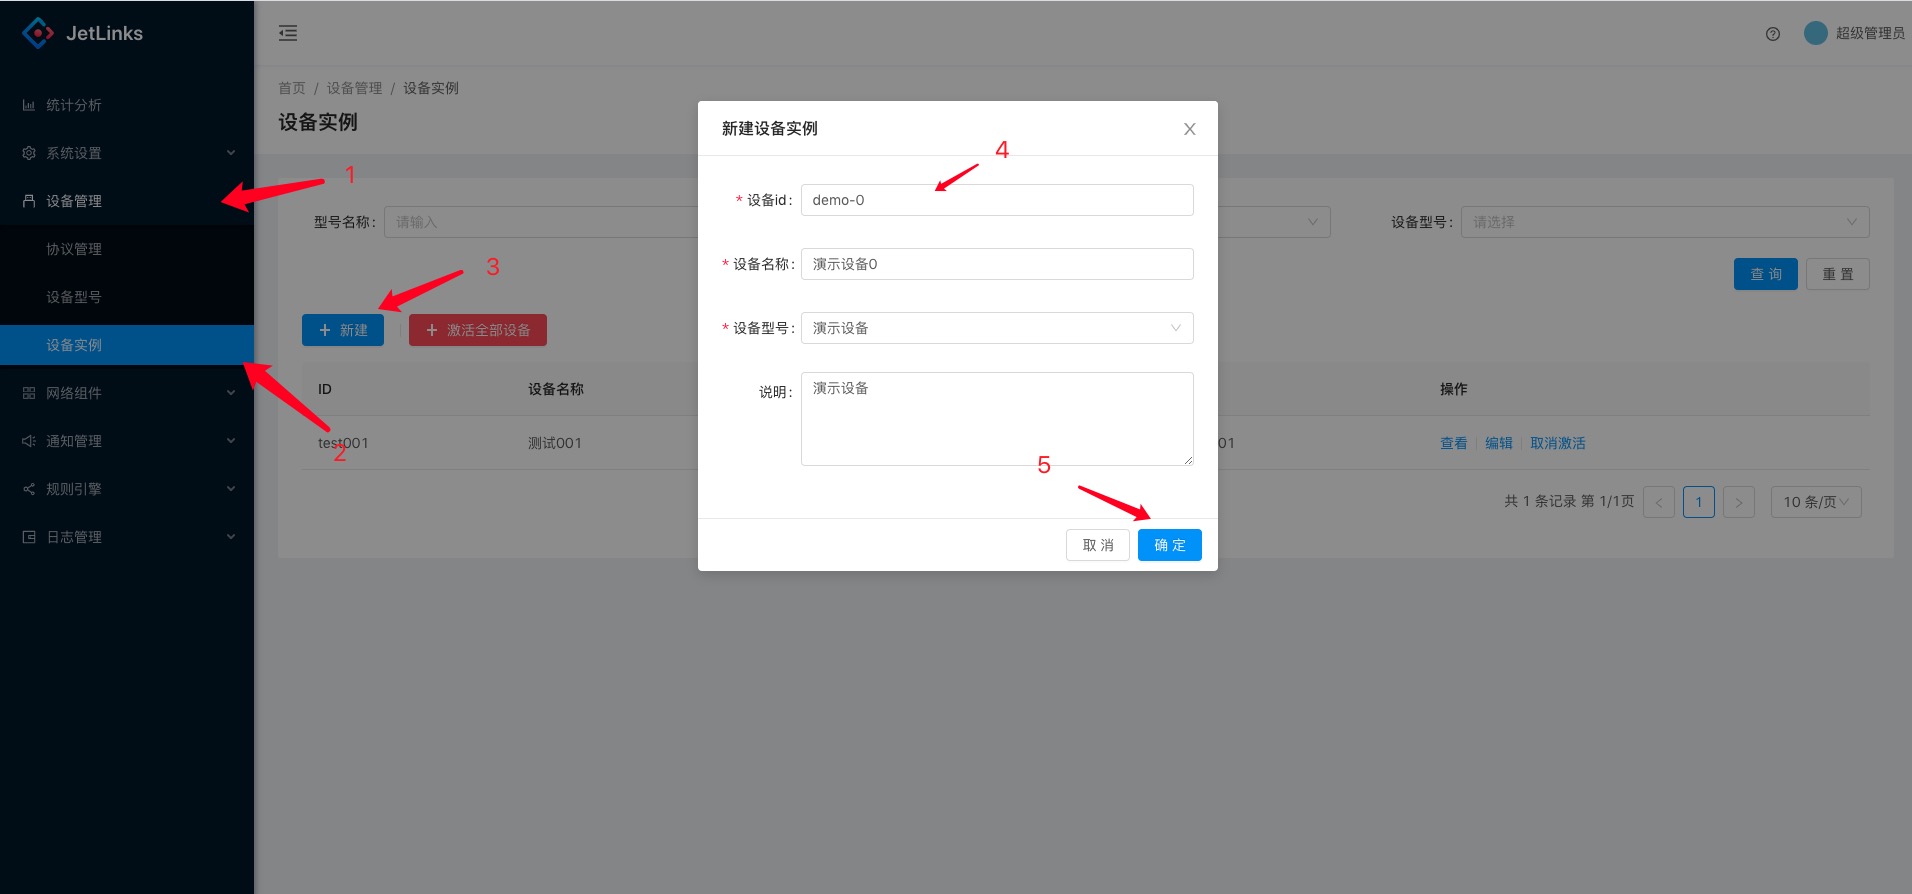Close the 新建设备实例 dialog with X

click(x=1189, y=129)
